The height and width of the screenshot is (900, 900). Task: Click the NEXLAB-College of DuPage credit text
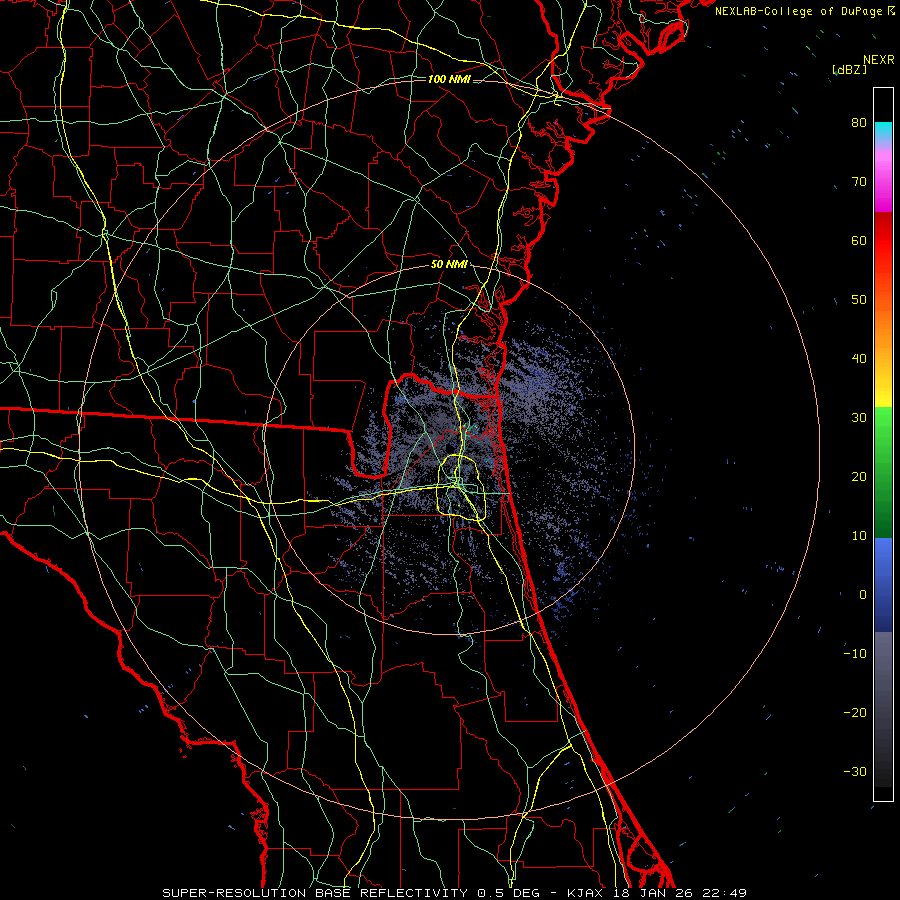click(x=801, y=11)
